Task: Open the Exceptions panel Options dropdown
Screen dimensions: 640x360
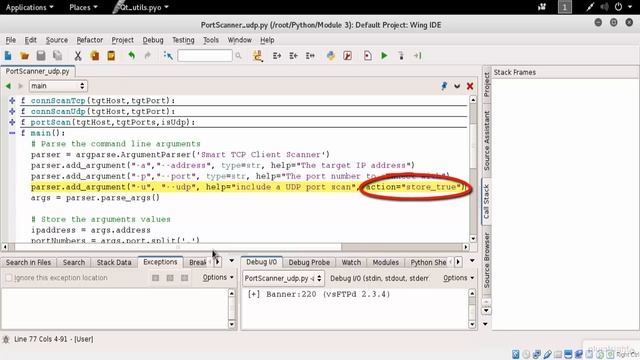Action: pos(218,277)
